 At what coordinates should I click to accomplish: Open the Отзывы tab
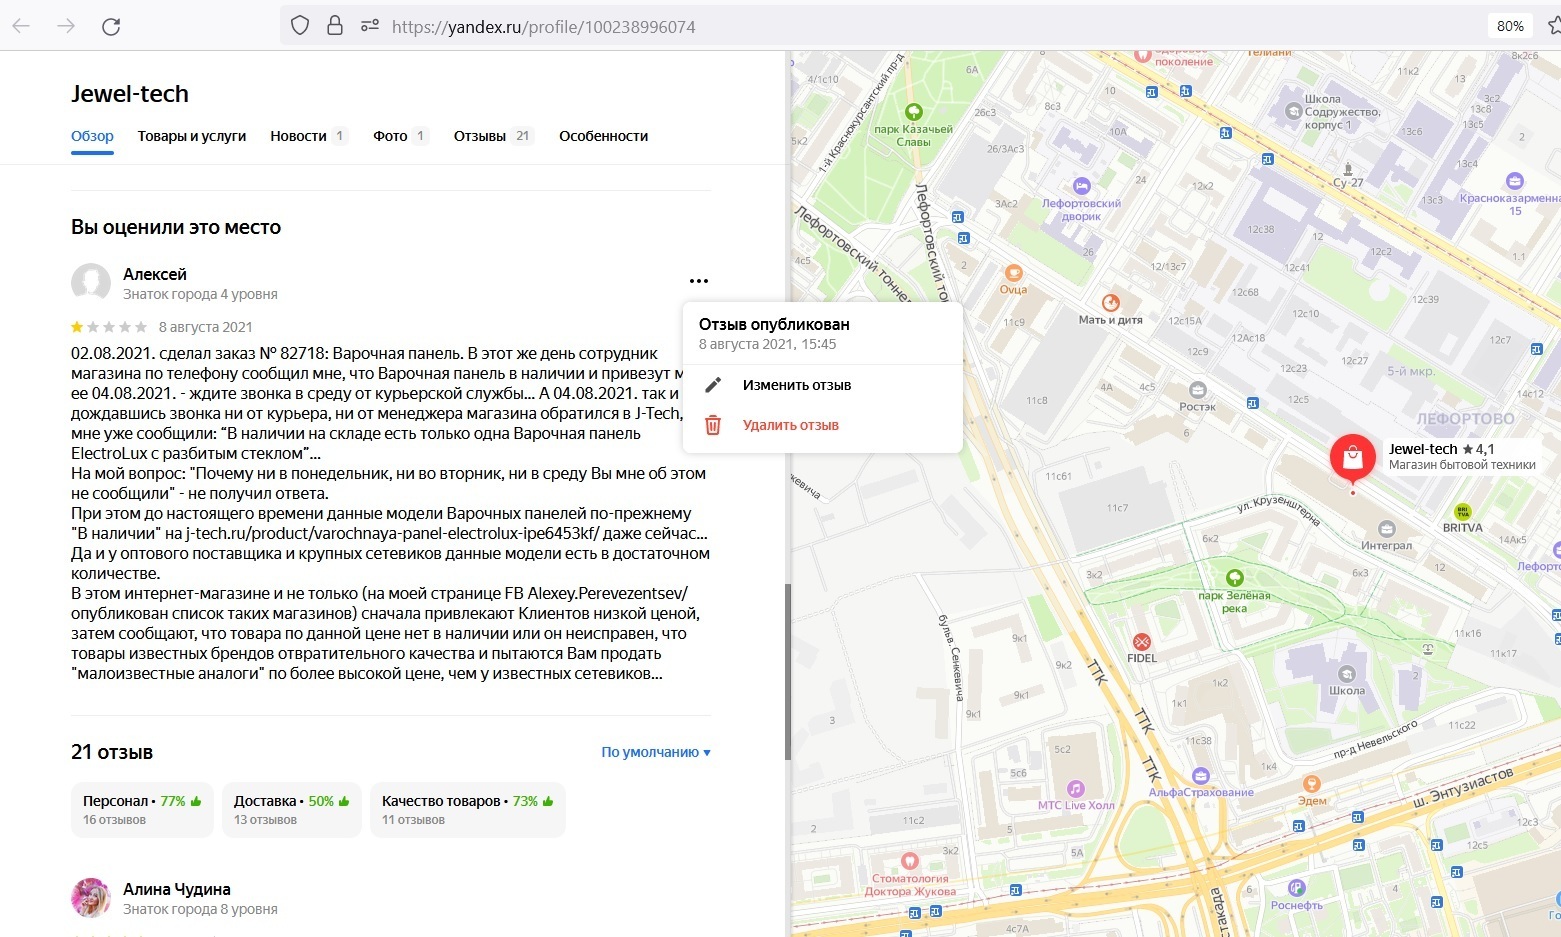click(494, 136)
